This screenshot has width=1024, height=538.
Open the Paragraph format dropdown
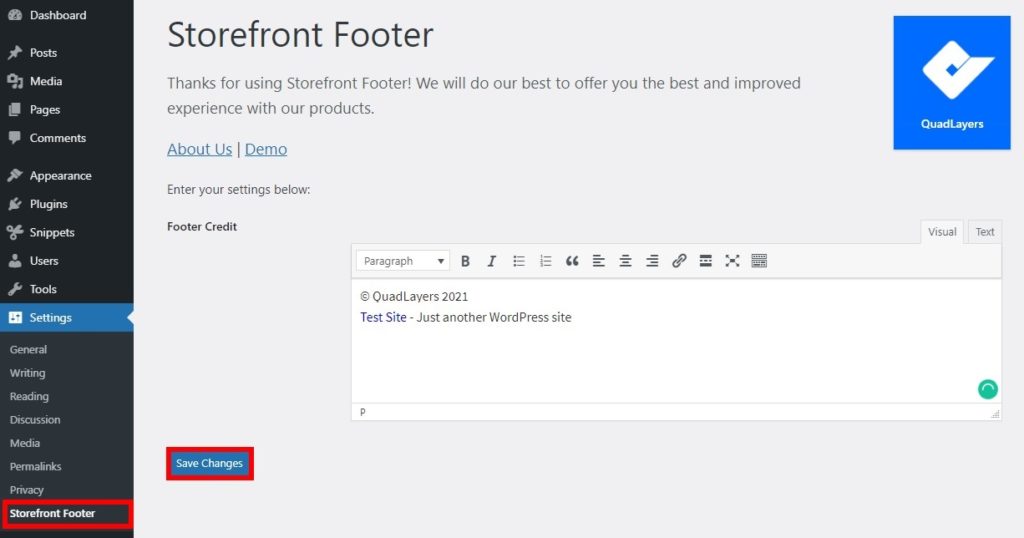click(403, 261)
